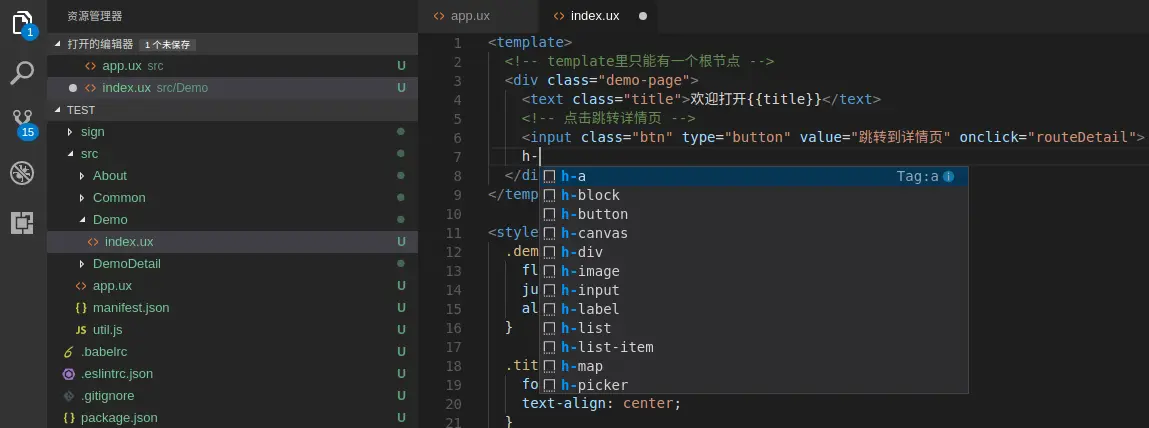
Task: Collapse the Demo folder
Action: click(x=82, y=220)
